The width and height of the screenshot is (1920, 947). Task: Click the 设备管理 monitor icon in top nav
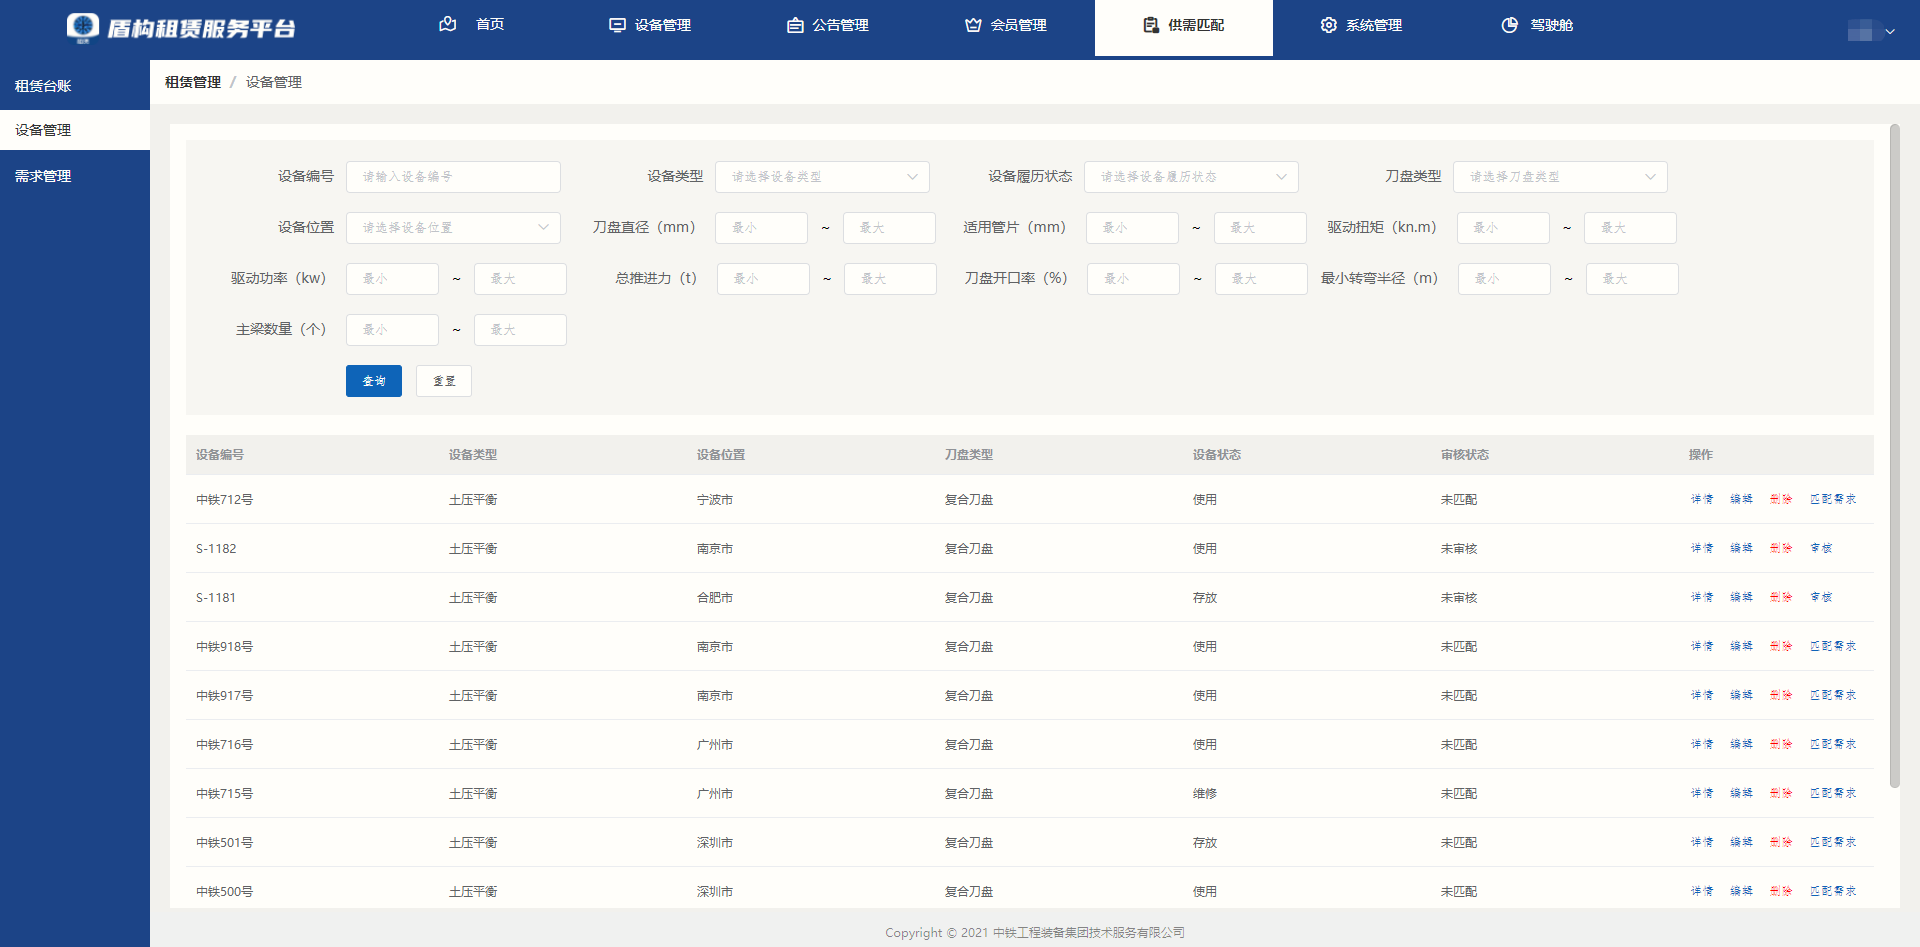coord(617,25)
